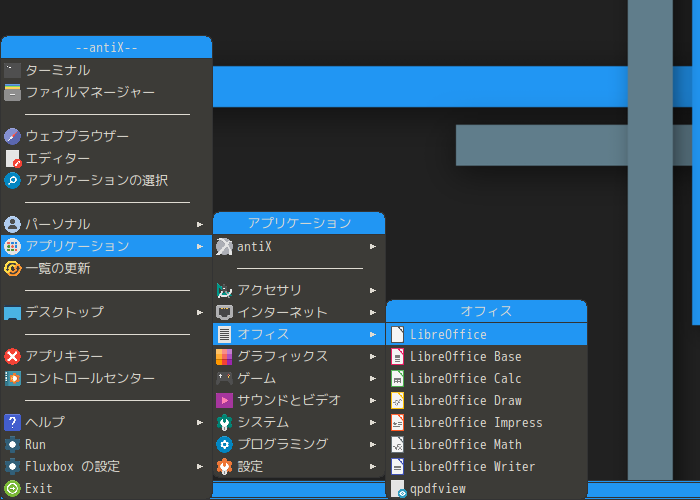Click the question mark help icon

[x=12, y=422]
